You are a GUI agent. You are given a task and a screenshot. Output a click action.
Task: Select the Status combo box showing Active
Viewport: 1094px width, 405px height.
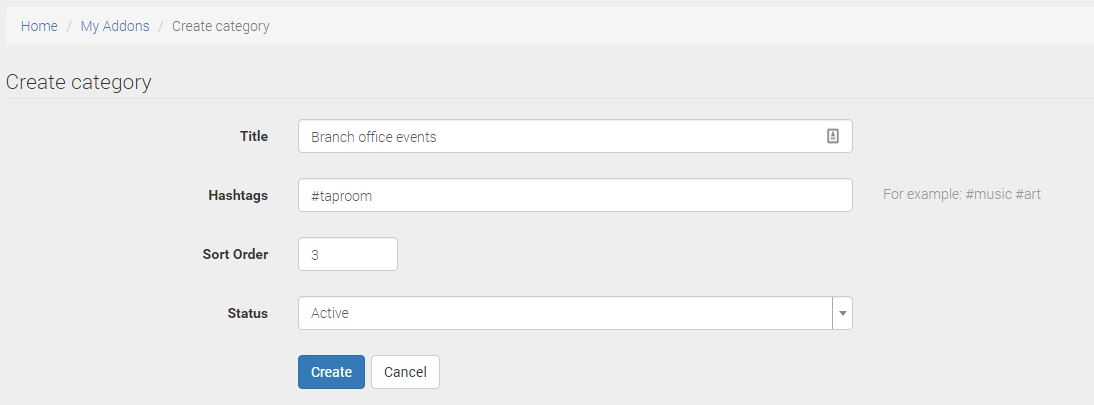[565, 313]
